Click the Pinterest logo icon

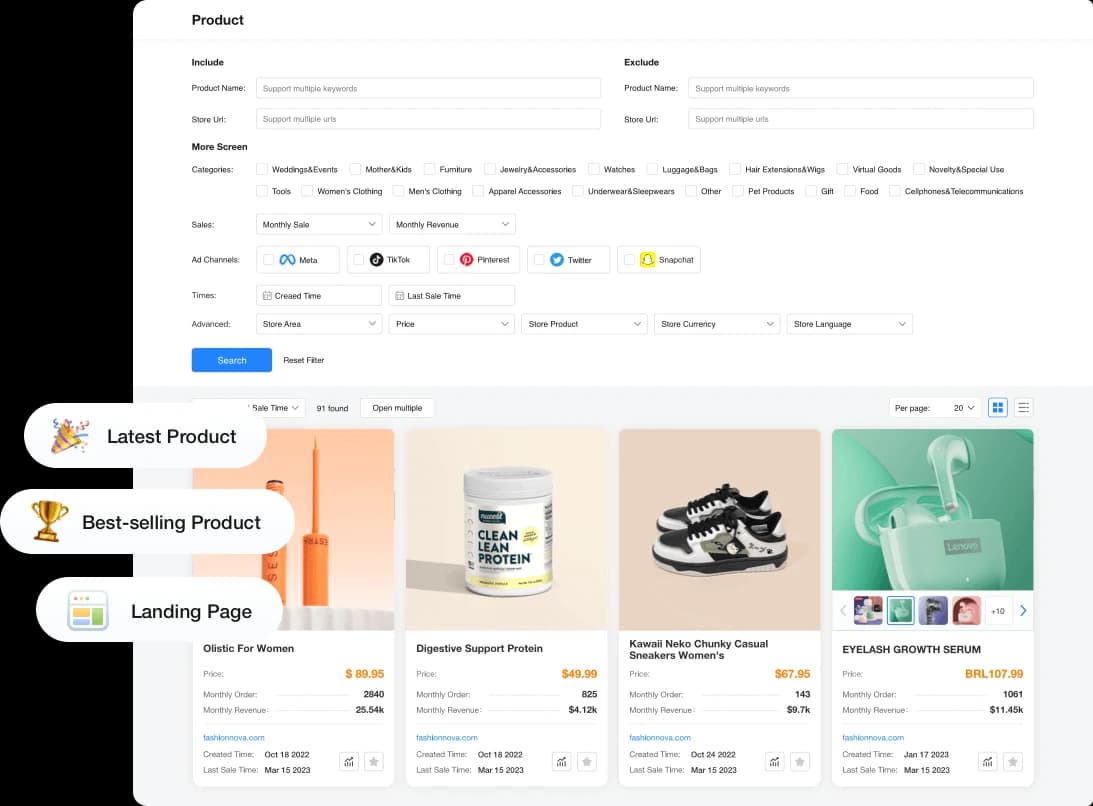point(466,260)
